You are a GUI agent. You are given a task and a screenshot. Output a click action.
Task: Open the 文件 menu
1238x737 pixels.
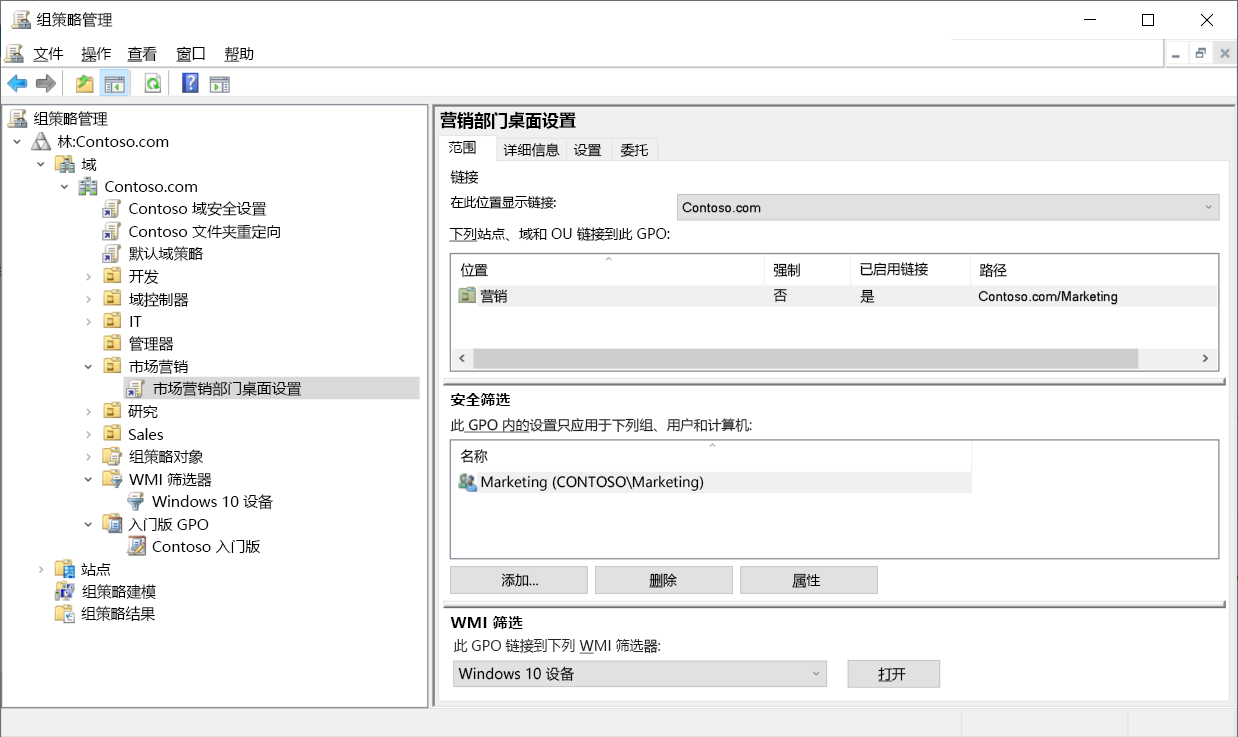click(x=48, y=53)
